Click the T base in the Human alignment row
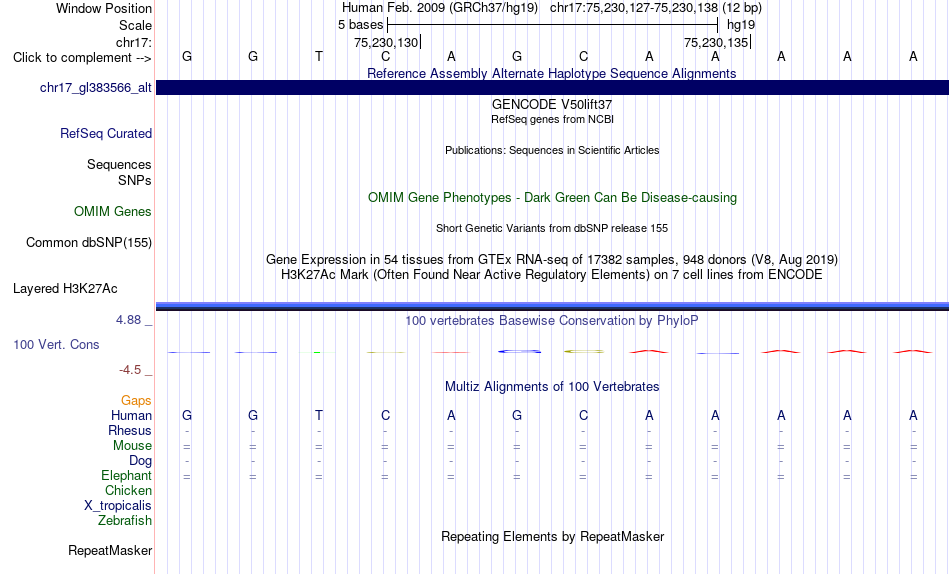Screen dimensions: 950x574 pos(319,415)
